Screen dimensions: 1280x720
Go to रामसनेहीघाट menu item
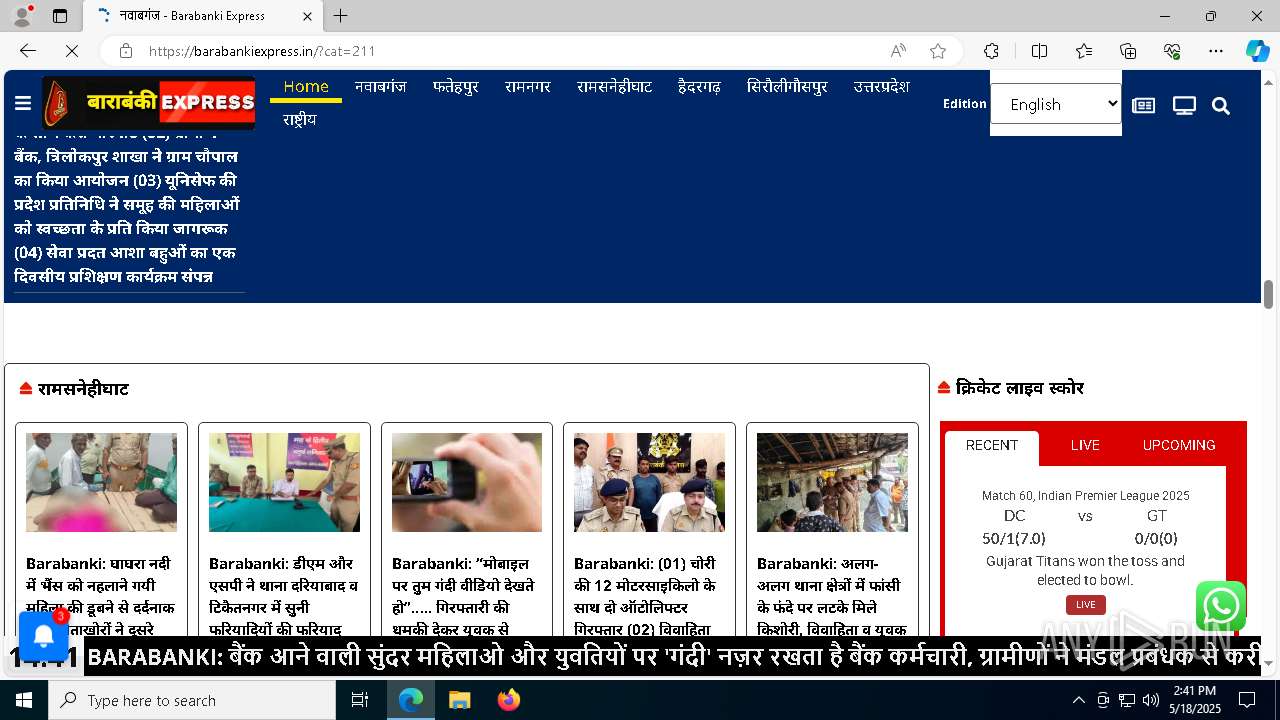point(614,87)
